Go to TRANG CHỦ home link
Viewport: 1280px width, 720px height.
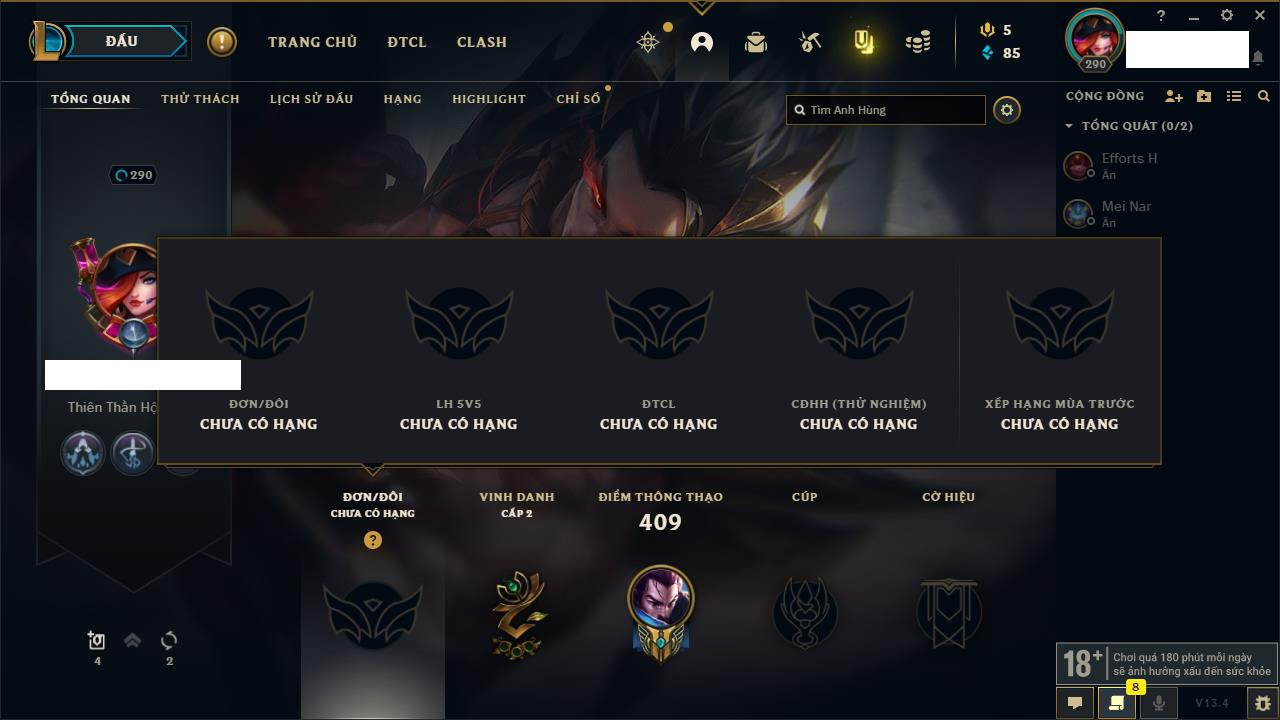[x=312, y=42]
